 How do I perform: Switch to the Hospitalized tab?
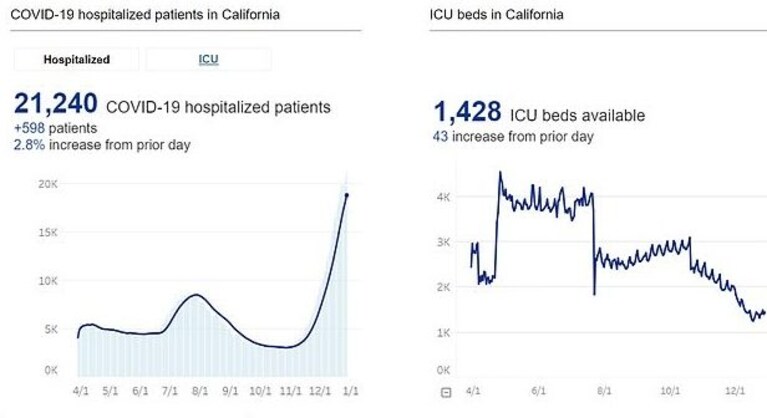[x=76, y=60]
